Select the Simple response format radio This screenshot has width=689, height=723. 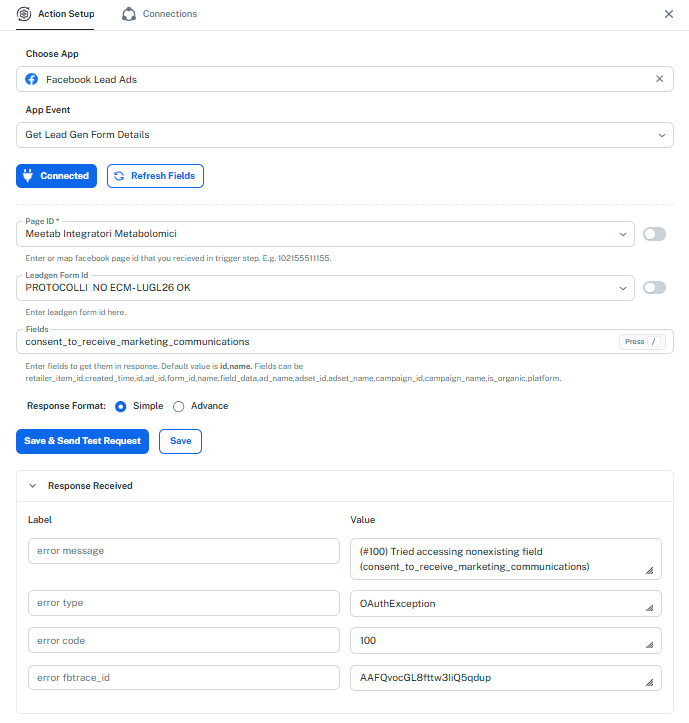[x=120, y=406]
